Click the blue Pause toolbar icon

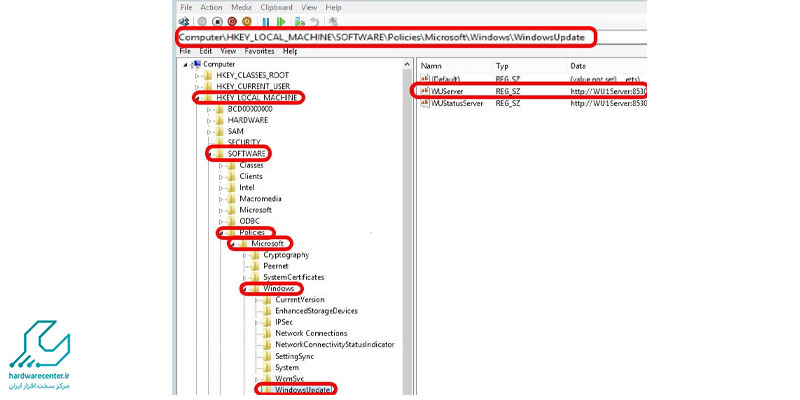pos(266,21)
